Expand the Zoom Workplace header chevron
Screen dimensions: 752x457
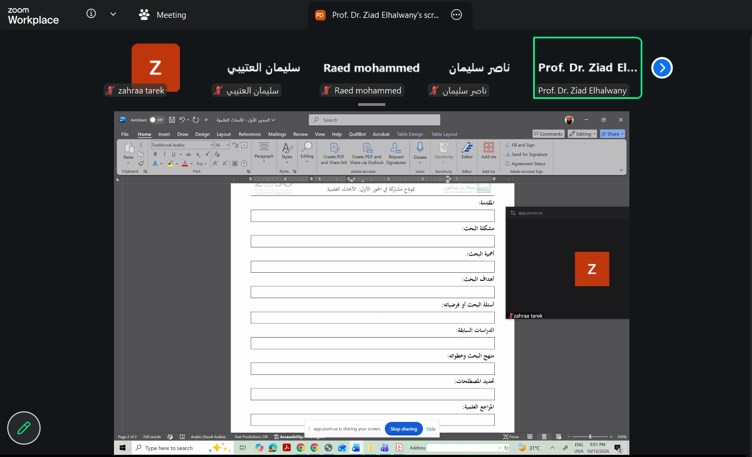[113, 14]
